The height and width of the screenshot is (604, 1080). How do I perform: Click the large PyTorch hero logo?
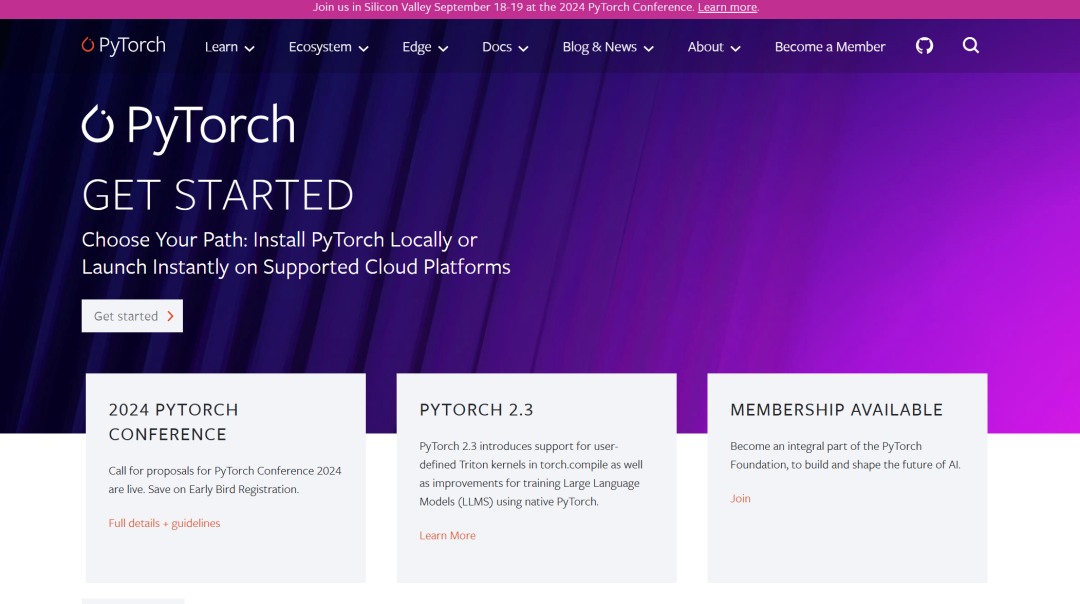tap(189, 127)
